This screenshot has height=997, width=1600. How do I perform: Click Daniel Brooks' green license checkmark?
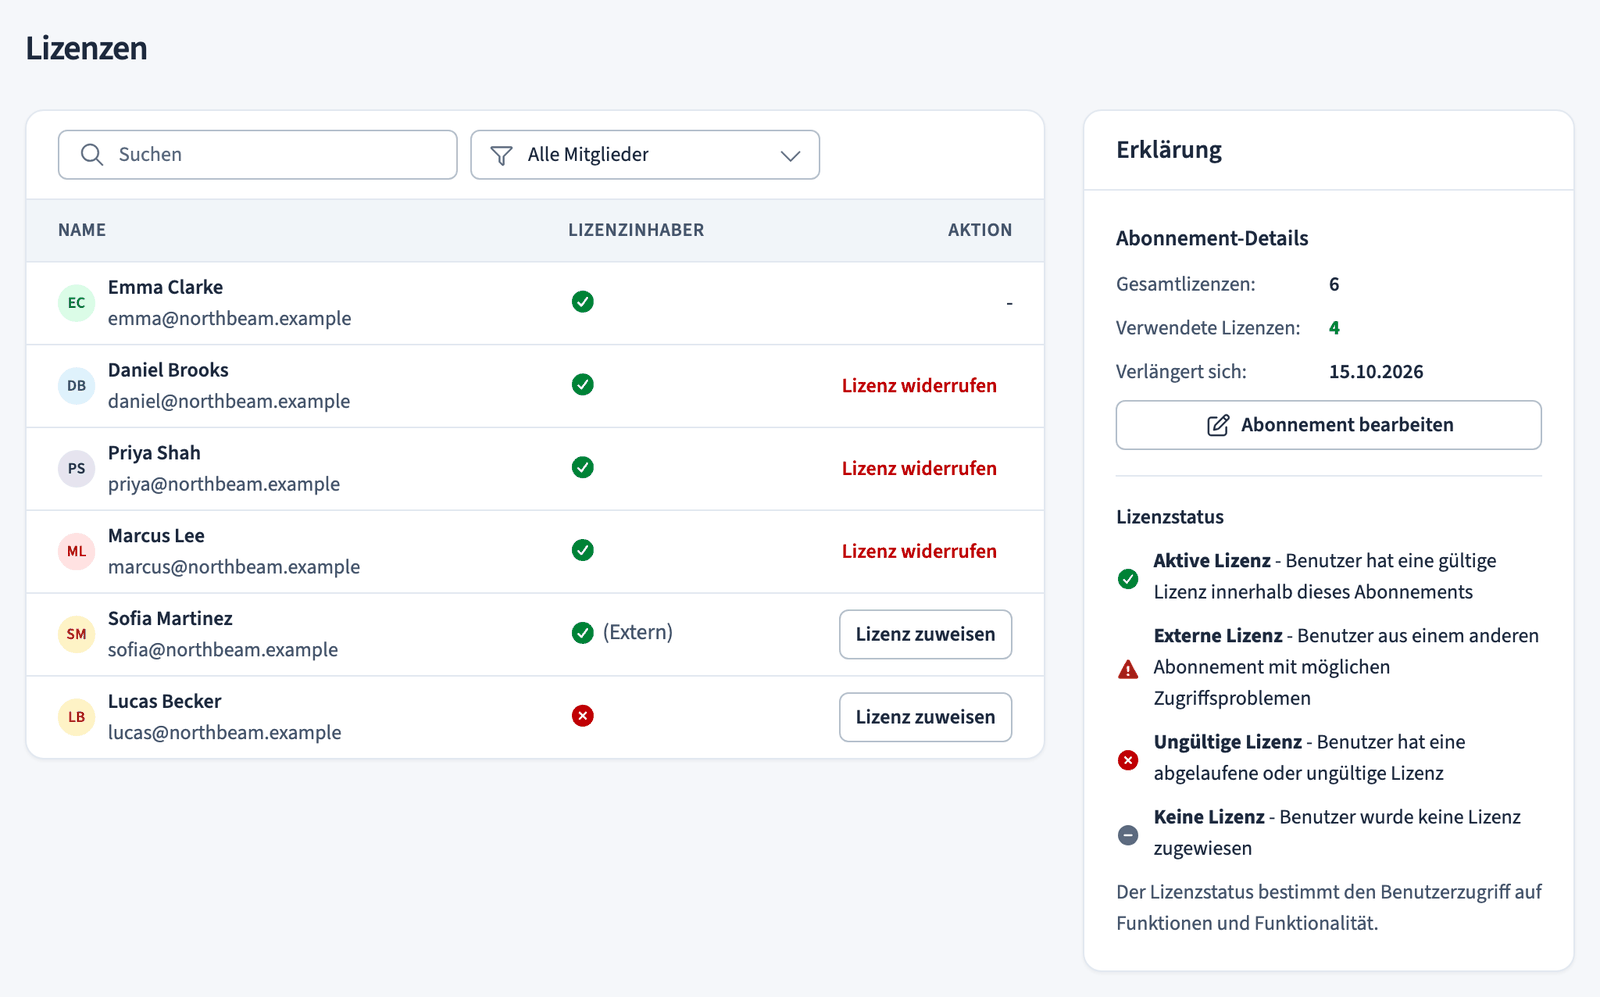click(x=583, y=385)
